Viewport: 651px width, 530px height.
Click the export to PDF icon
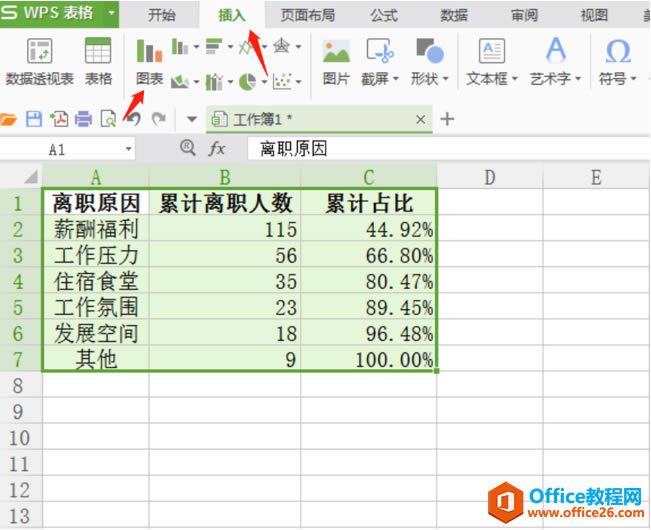coord(59,119)
